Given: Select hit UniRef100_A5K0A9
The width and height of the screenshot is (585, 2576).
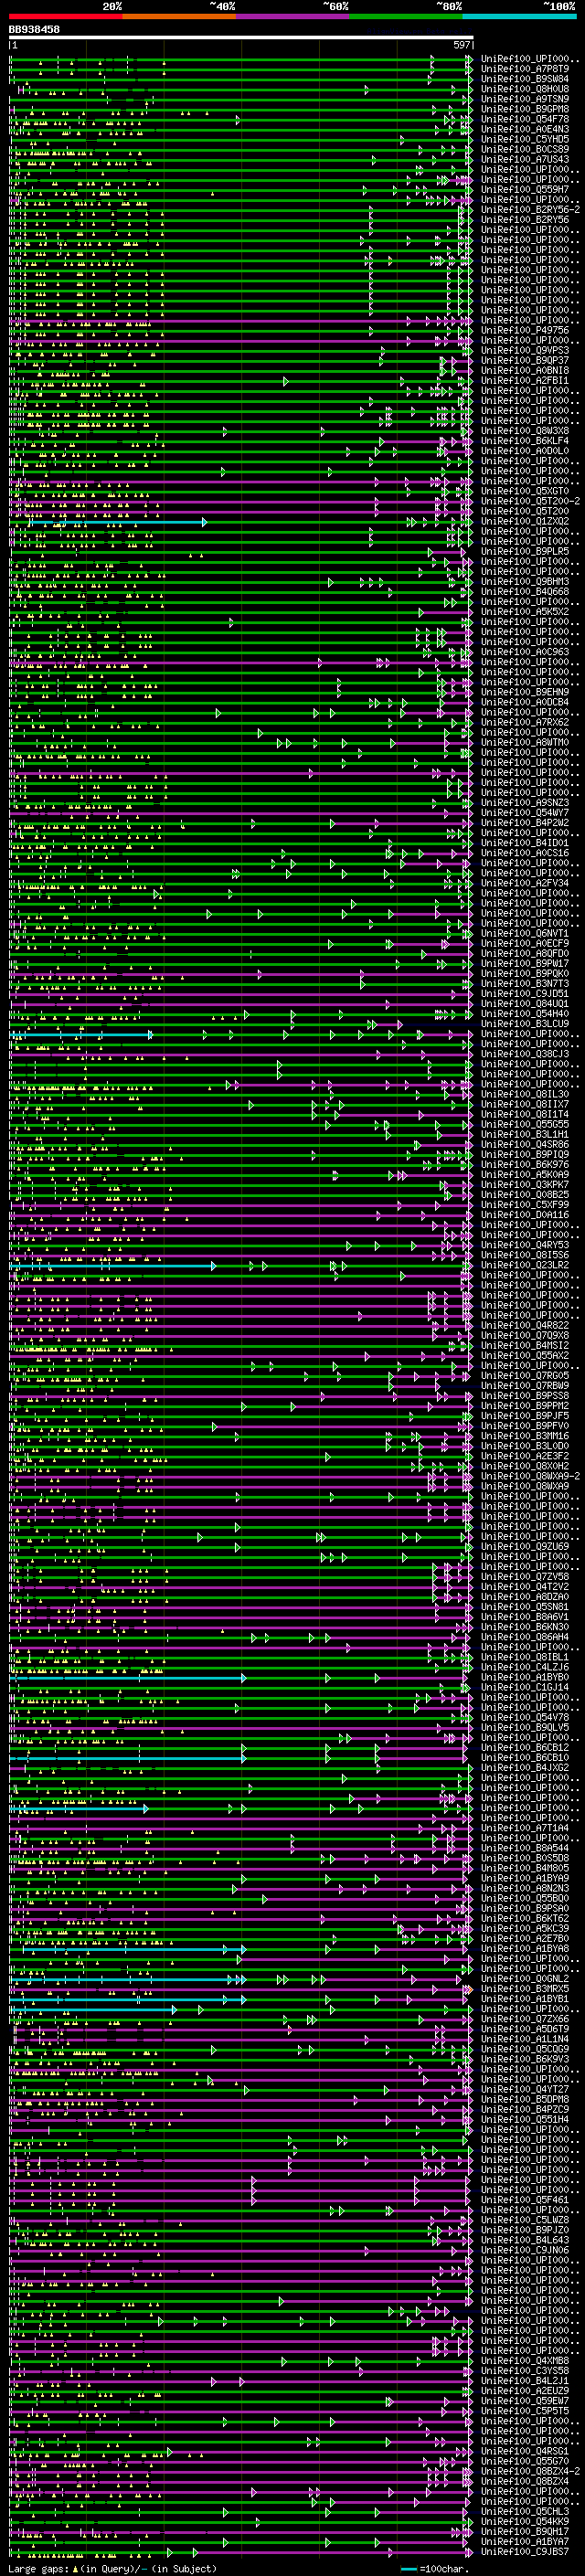Looking at the screenshot, I should tap(525, 1174).
